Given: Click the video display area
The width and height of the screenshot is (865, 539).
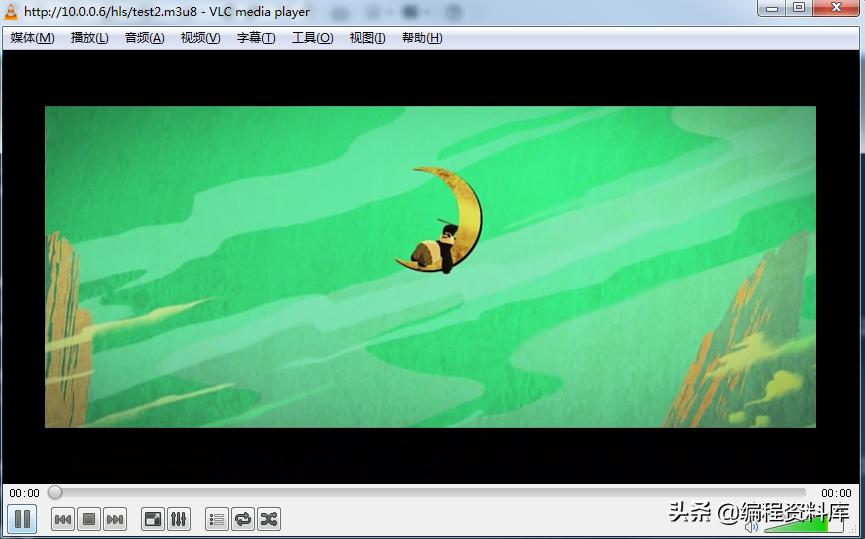Looking at the screenshot, I should pos(430,266).
